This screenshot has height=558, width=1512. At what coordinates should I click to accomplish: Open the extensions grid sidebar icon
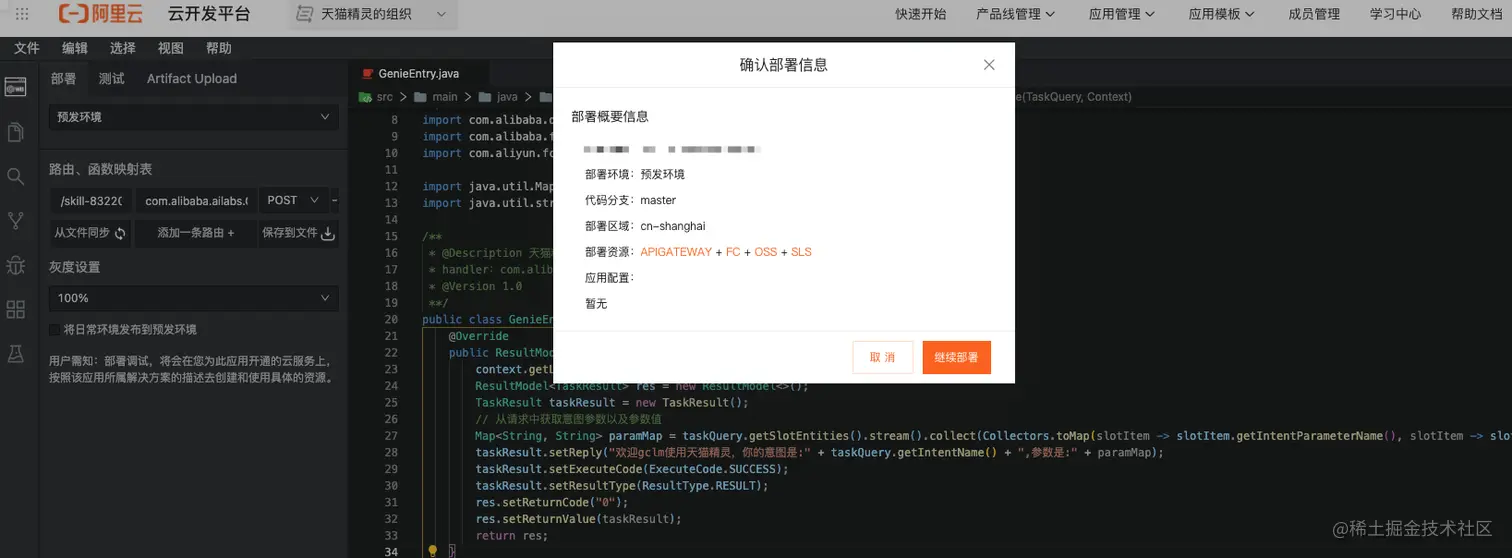tap(15, 309)
